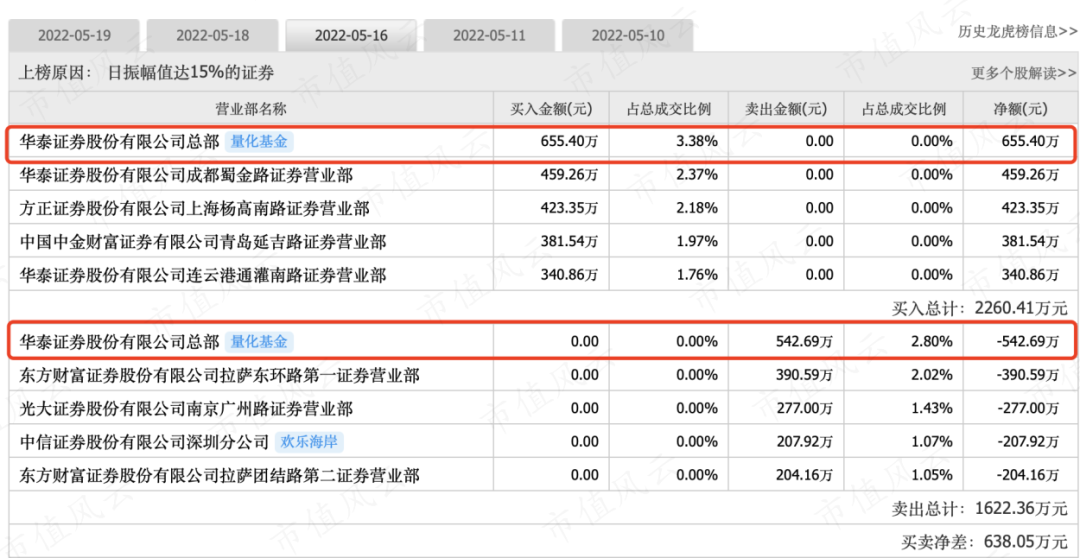Open 中信证券股份有限公司深圳分公司 entry
1080x558 pixels.
[x=145, y=442]
